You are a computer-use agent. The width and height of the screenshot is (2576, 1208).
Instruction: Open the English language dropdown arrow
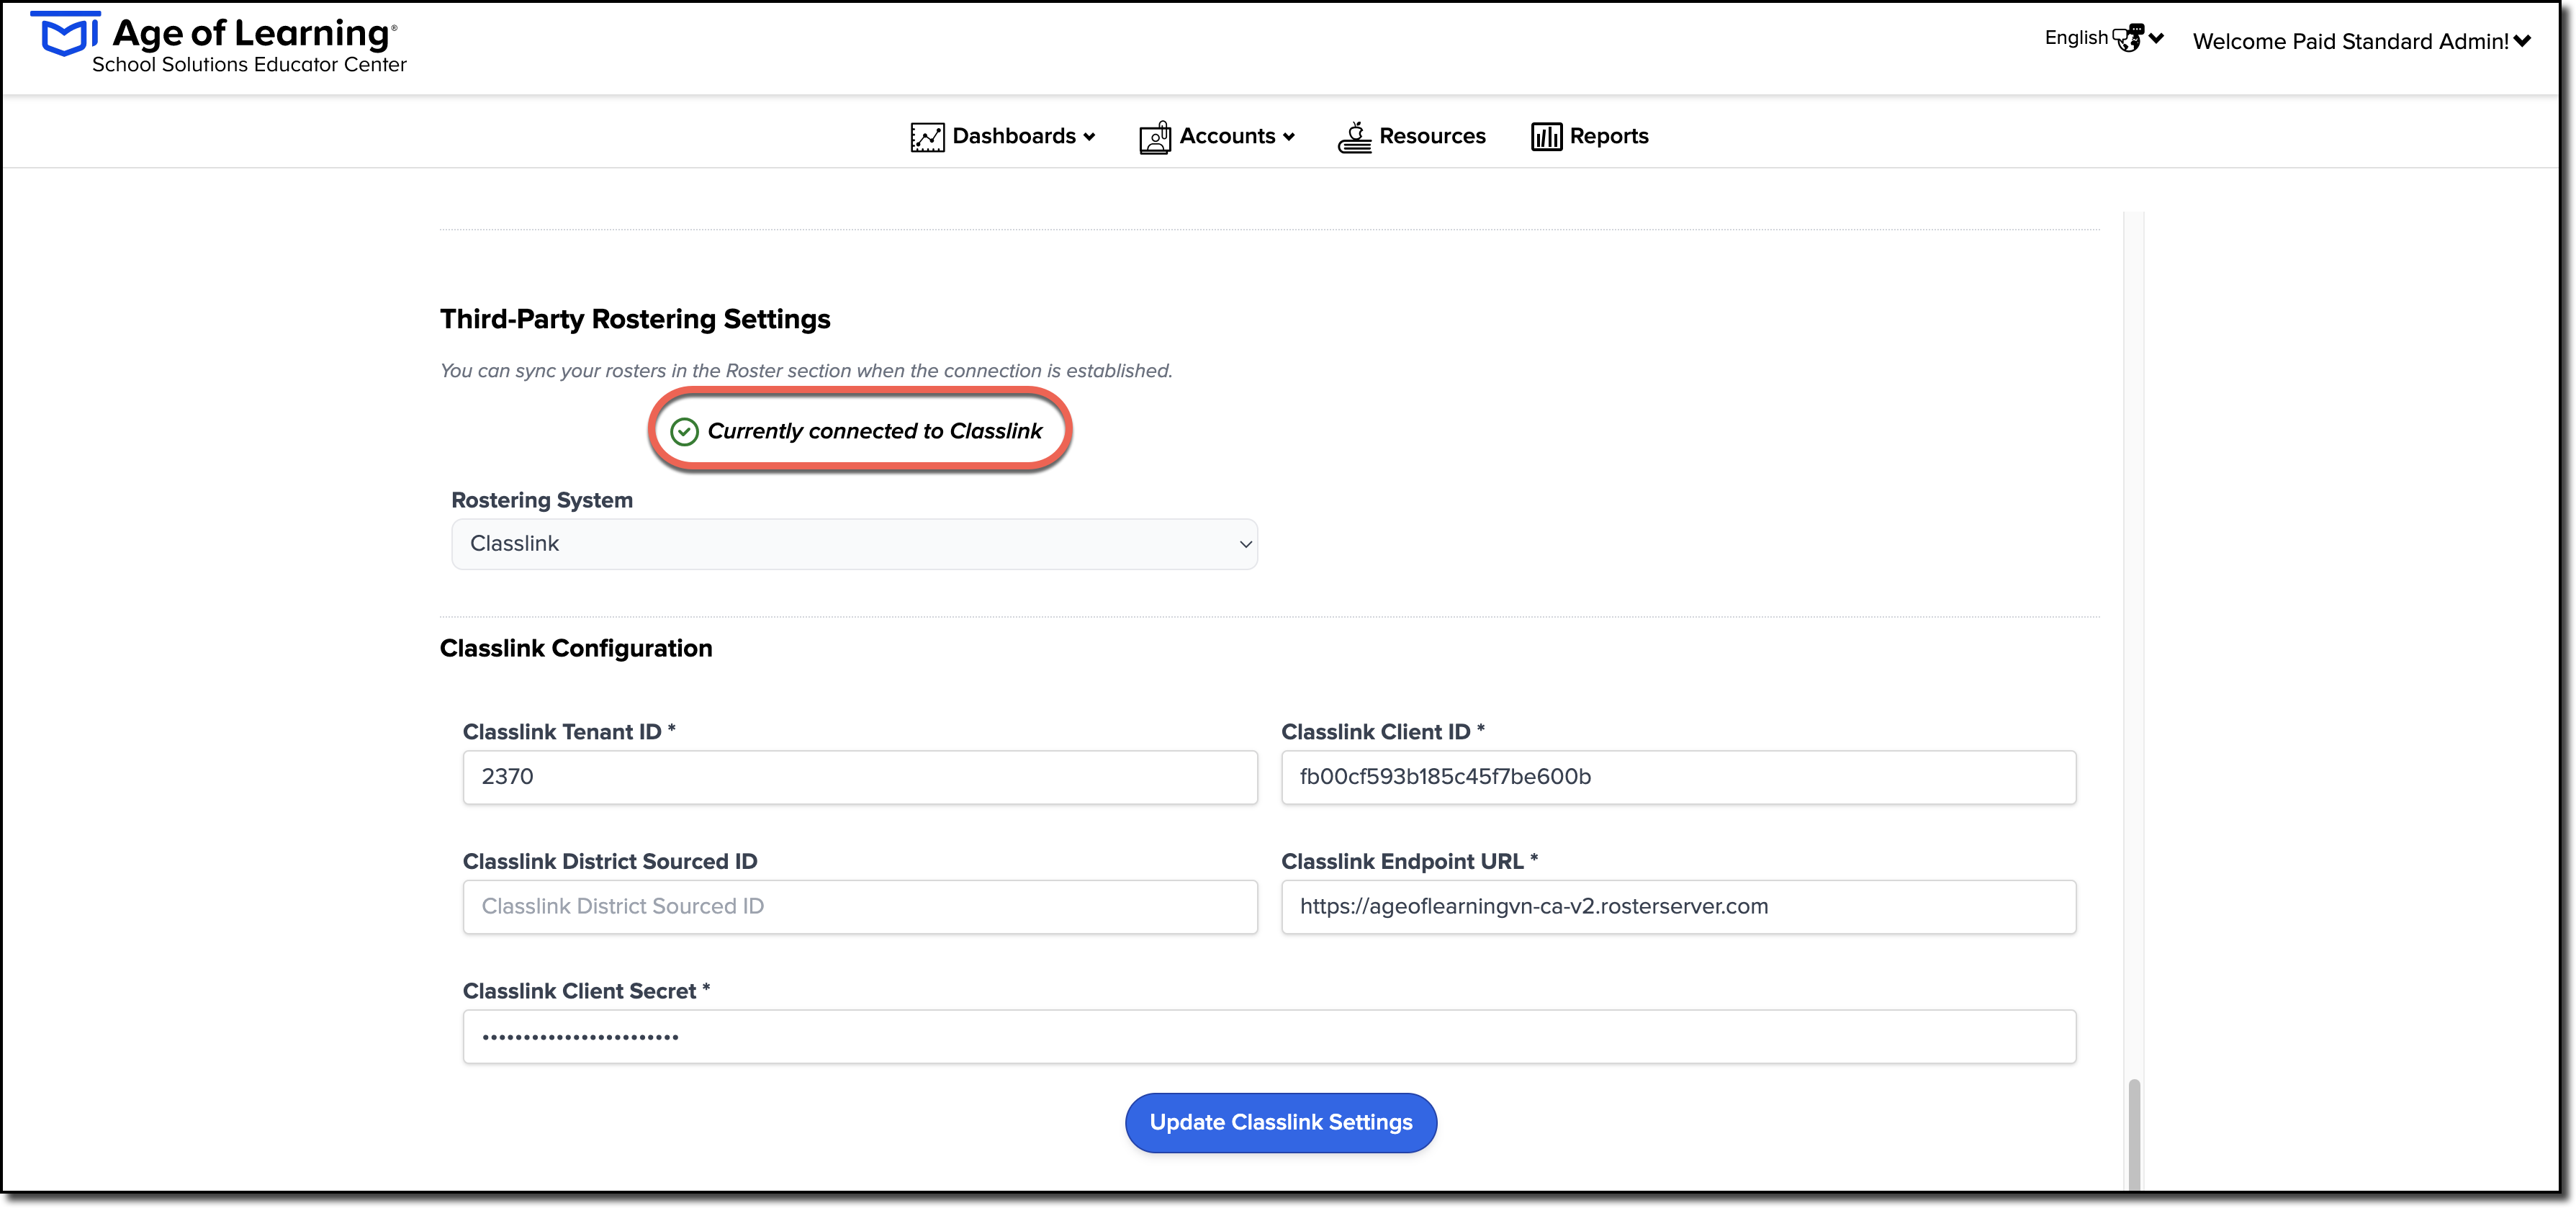click(x=2156, y=38)
